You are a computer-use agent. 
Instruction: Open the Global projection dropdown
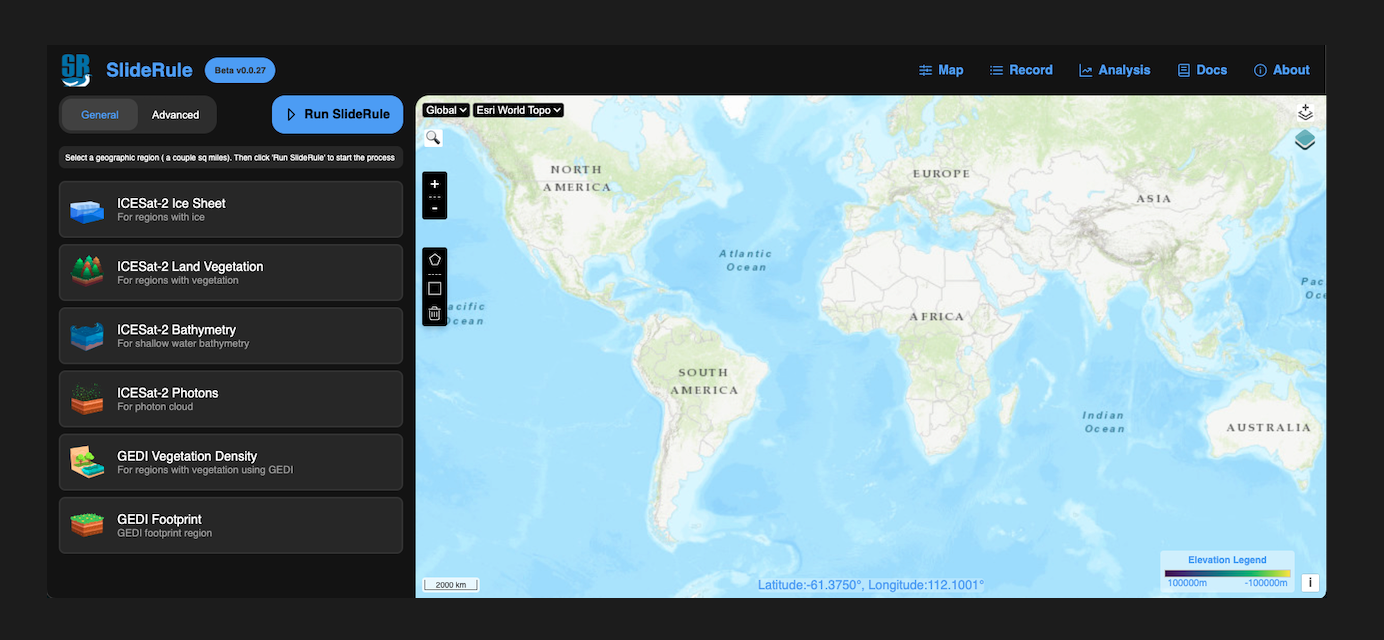point(446,110)
